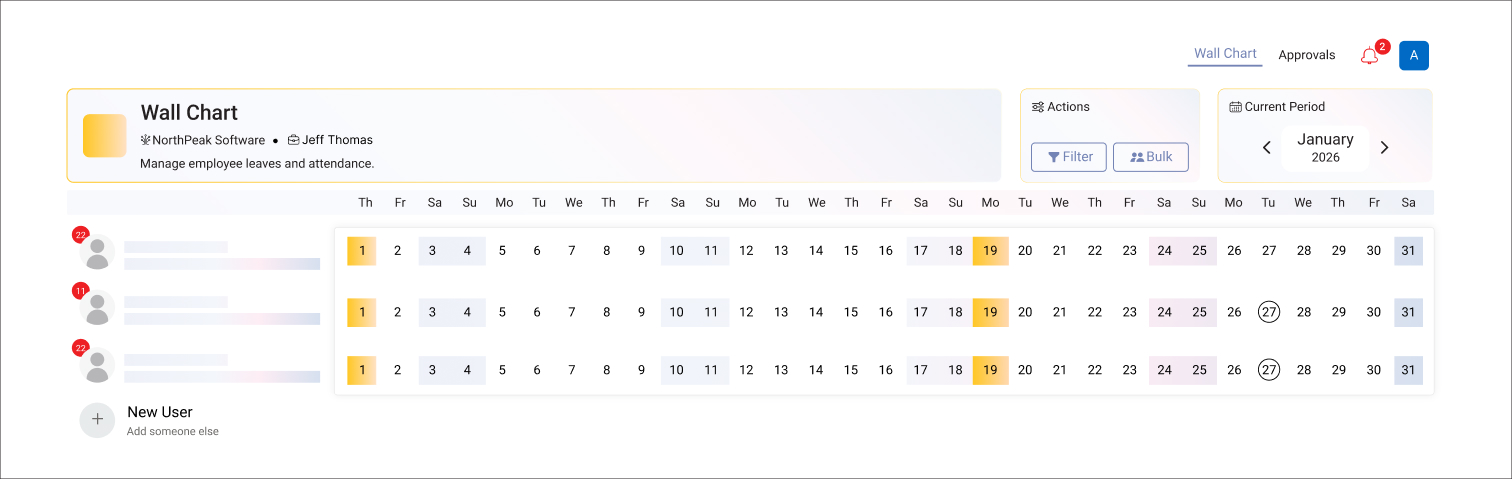This screenshot has width=1512, height=479.
Task: Click highlighted day 19 in first employee row
Action: 990,251
